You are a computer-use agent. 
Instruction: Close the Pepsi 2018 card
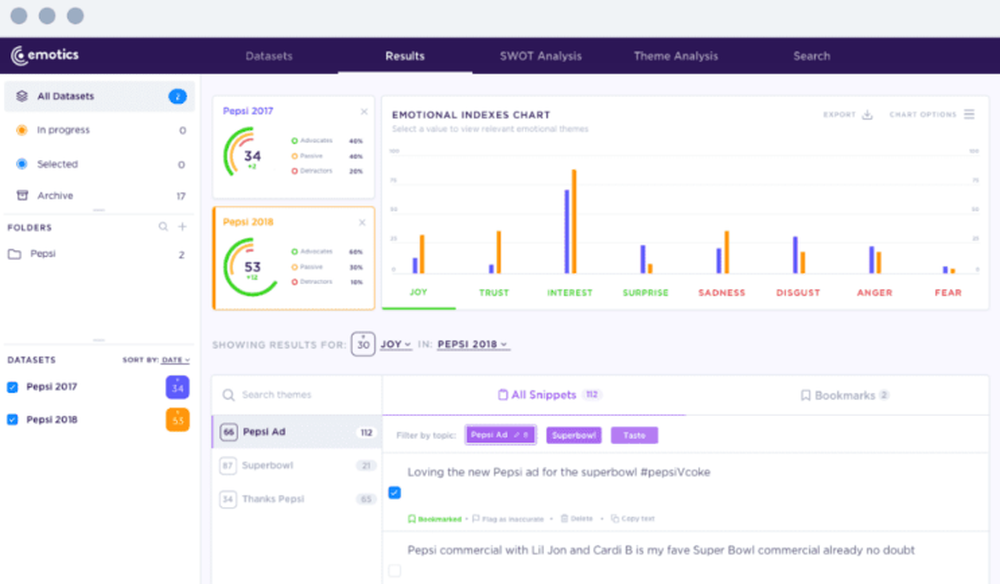click(362, 223)
